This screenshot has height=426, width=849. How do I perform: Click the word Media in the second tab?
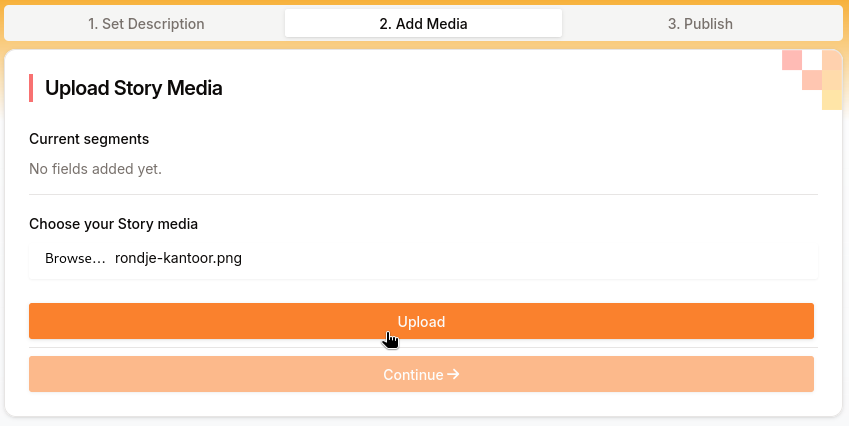tap(446, 24)
